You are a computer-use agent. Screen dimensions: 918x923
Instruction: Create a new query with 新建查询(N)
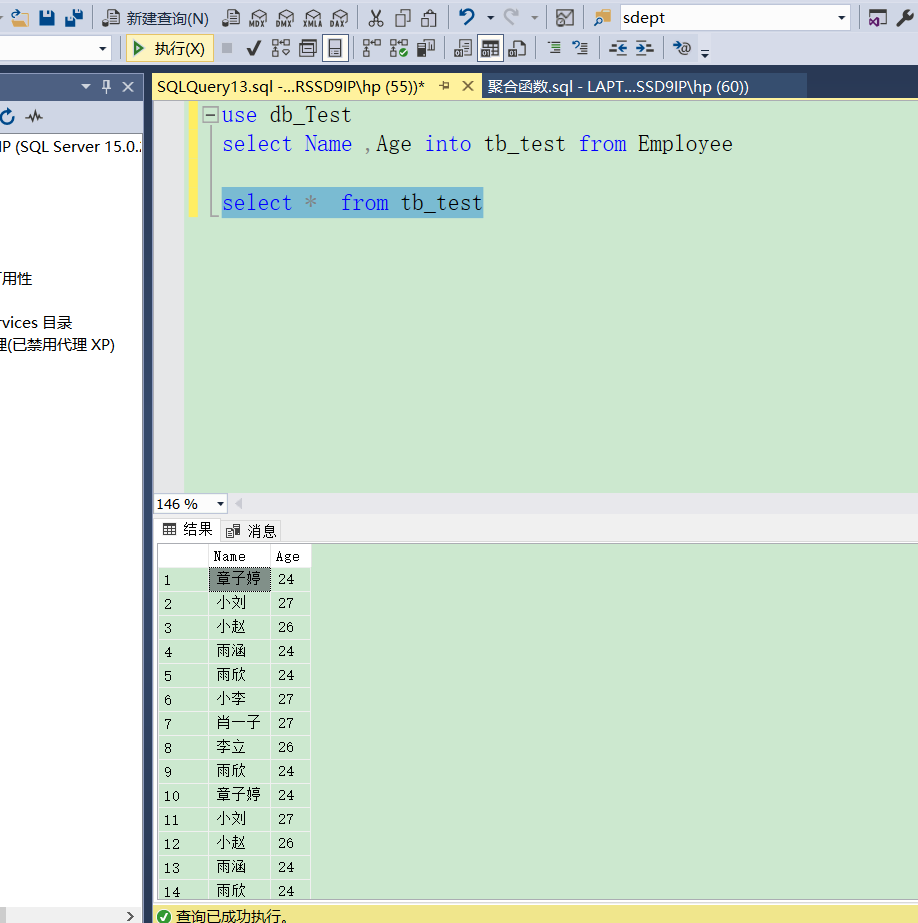(155, 19)
